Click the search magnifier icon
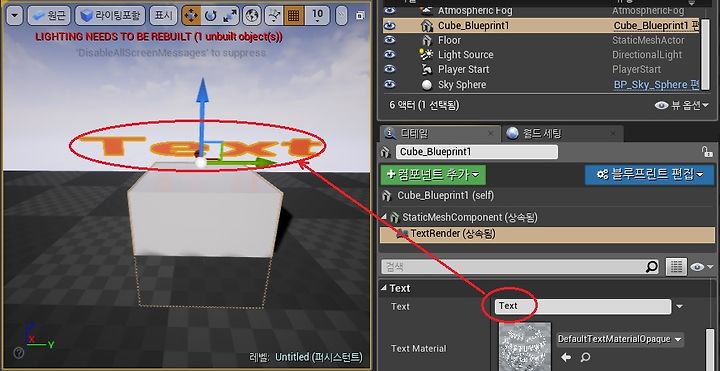The width and height of the screenshot is (720, 371). [652, 267]
